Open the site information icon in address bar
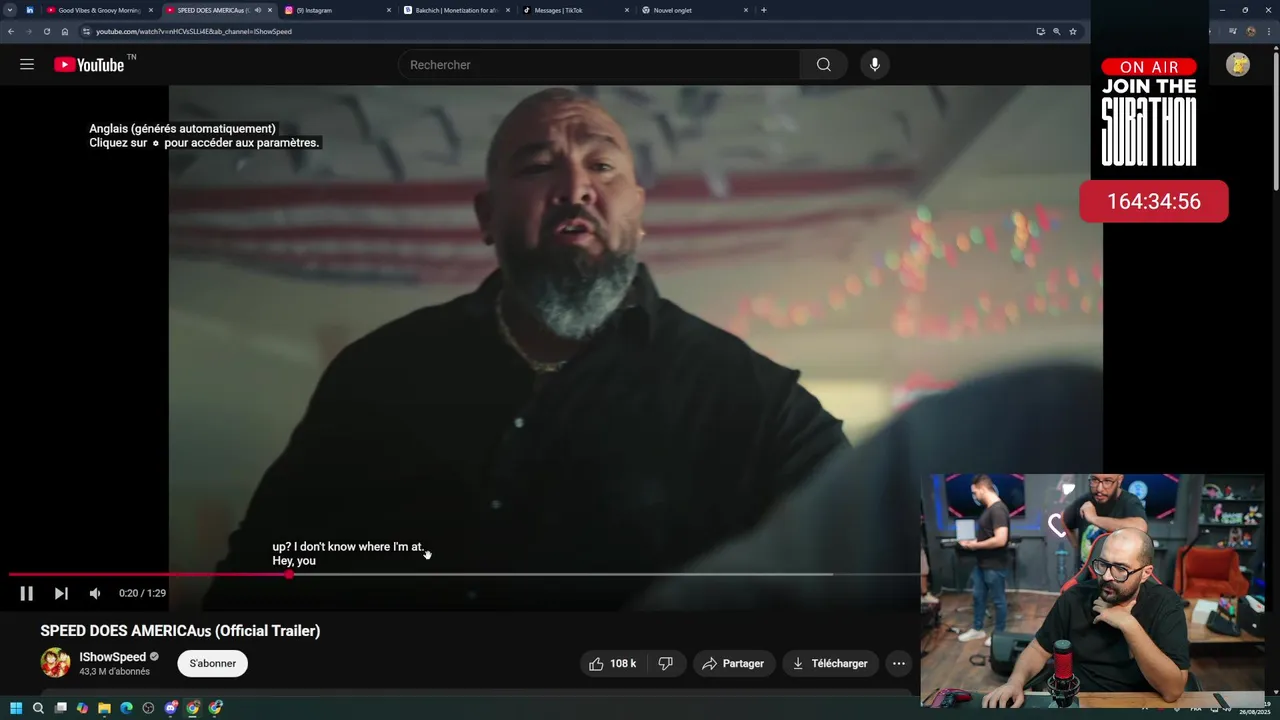The width and height of the screenshot is (1280, 720). (x=86, y=31)
